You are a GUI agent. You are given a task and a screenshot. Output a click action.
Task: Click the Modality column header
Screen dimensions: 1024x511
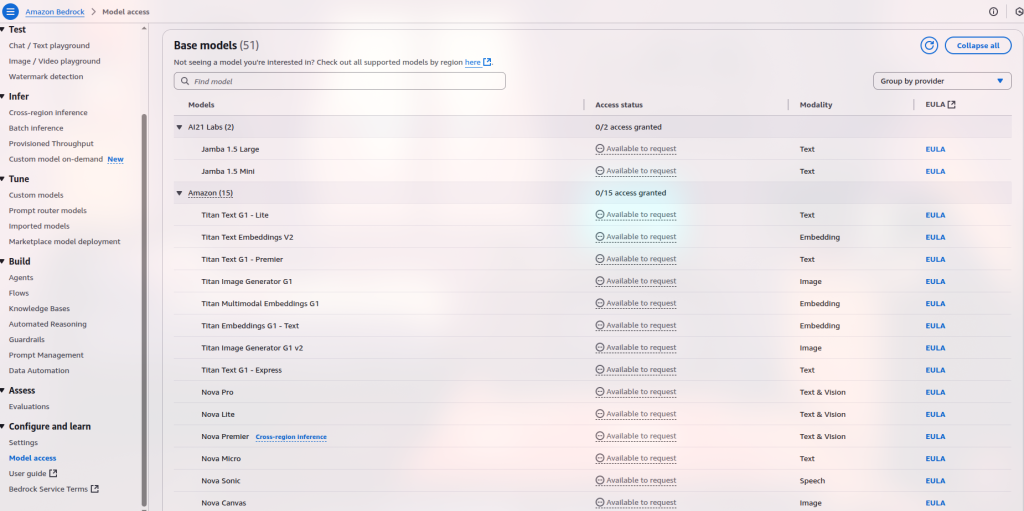pos(816,105)
